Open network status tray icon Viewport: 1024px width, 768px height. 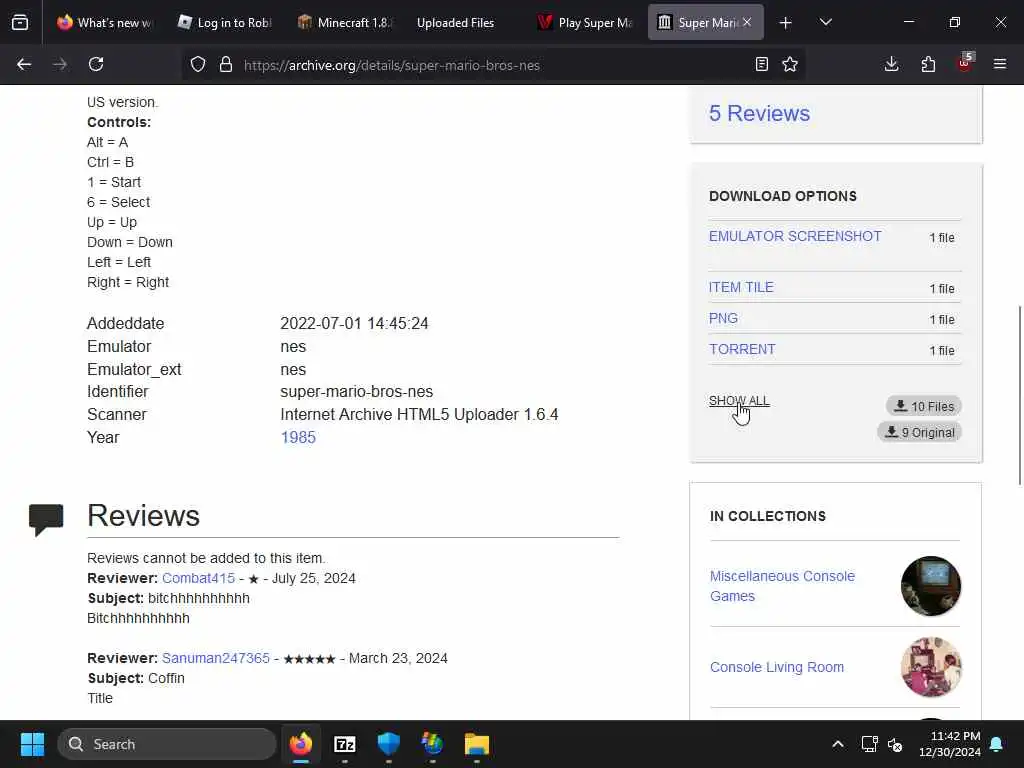coord(869,744)
